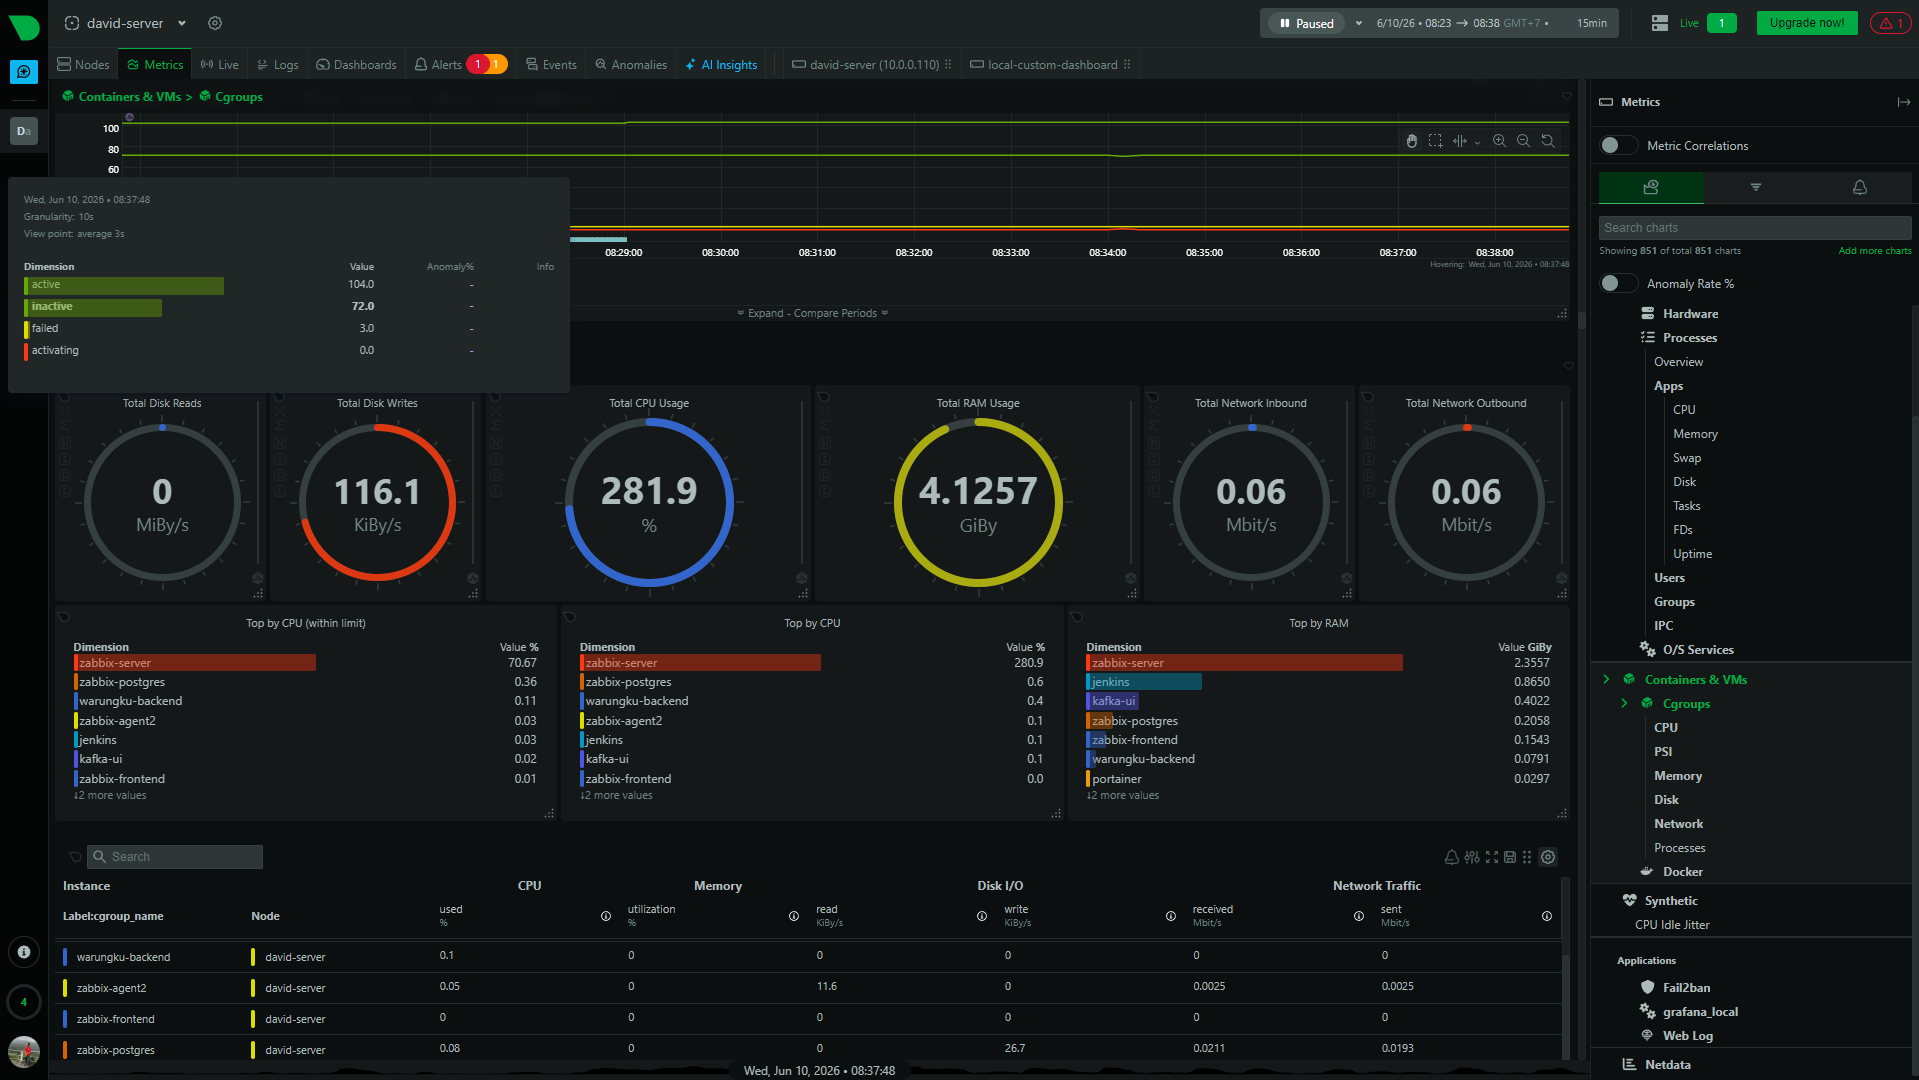The height and width of the screenshot is (1080, 1919).
Task: Open Hardware section in sidebar
Action: tap(1690, 314)
